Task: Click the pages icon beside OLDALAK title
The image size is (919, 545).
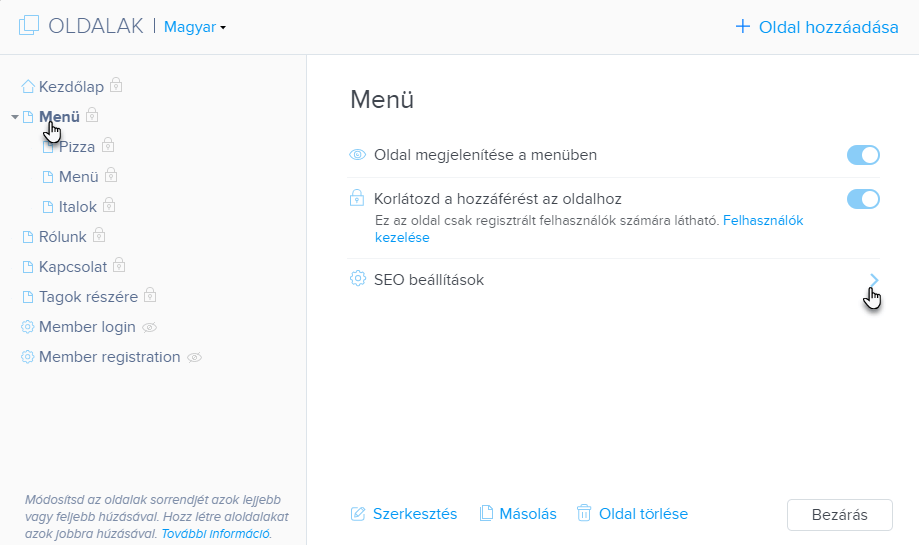Action: (x=29, y=26)
